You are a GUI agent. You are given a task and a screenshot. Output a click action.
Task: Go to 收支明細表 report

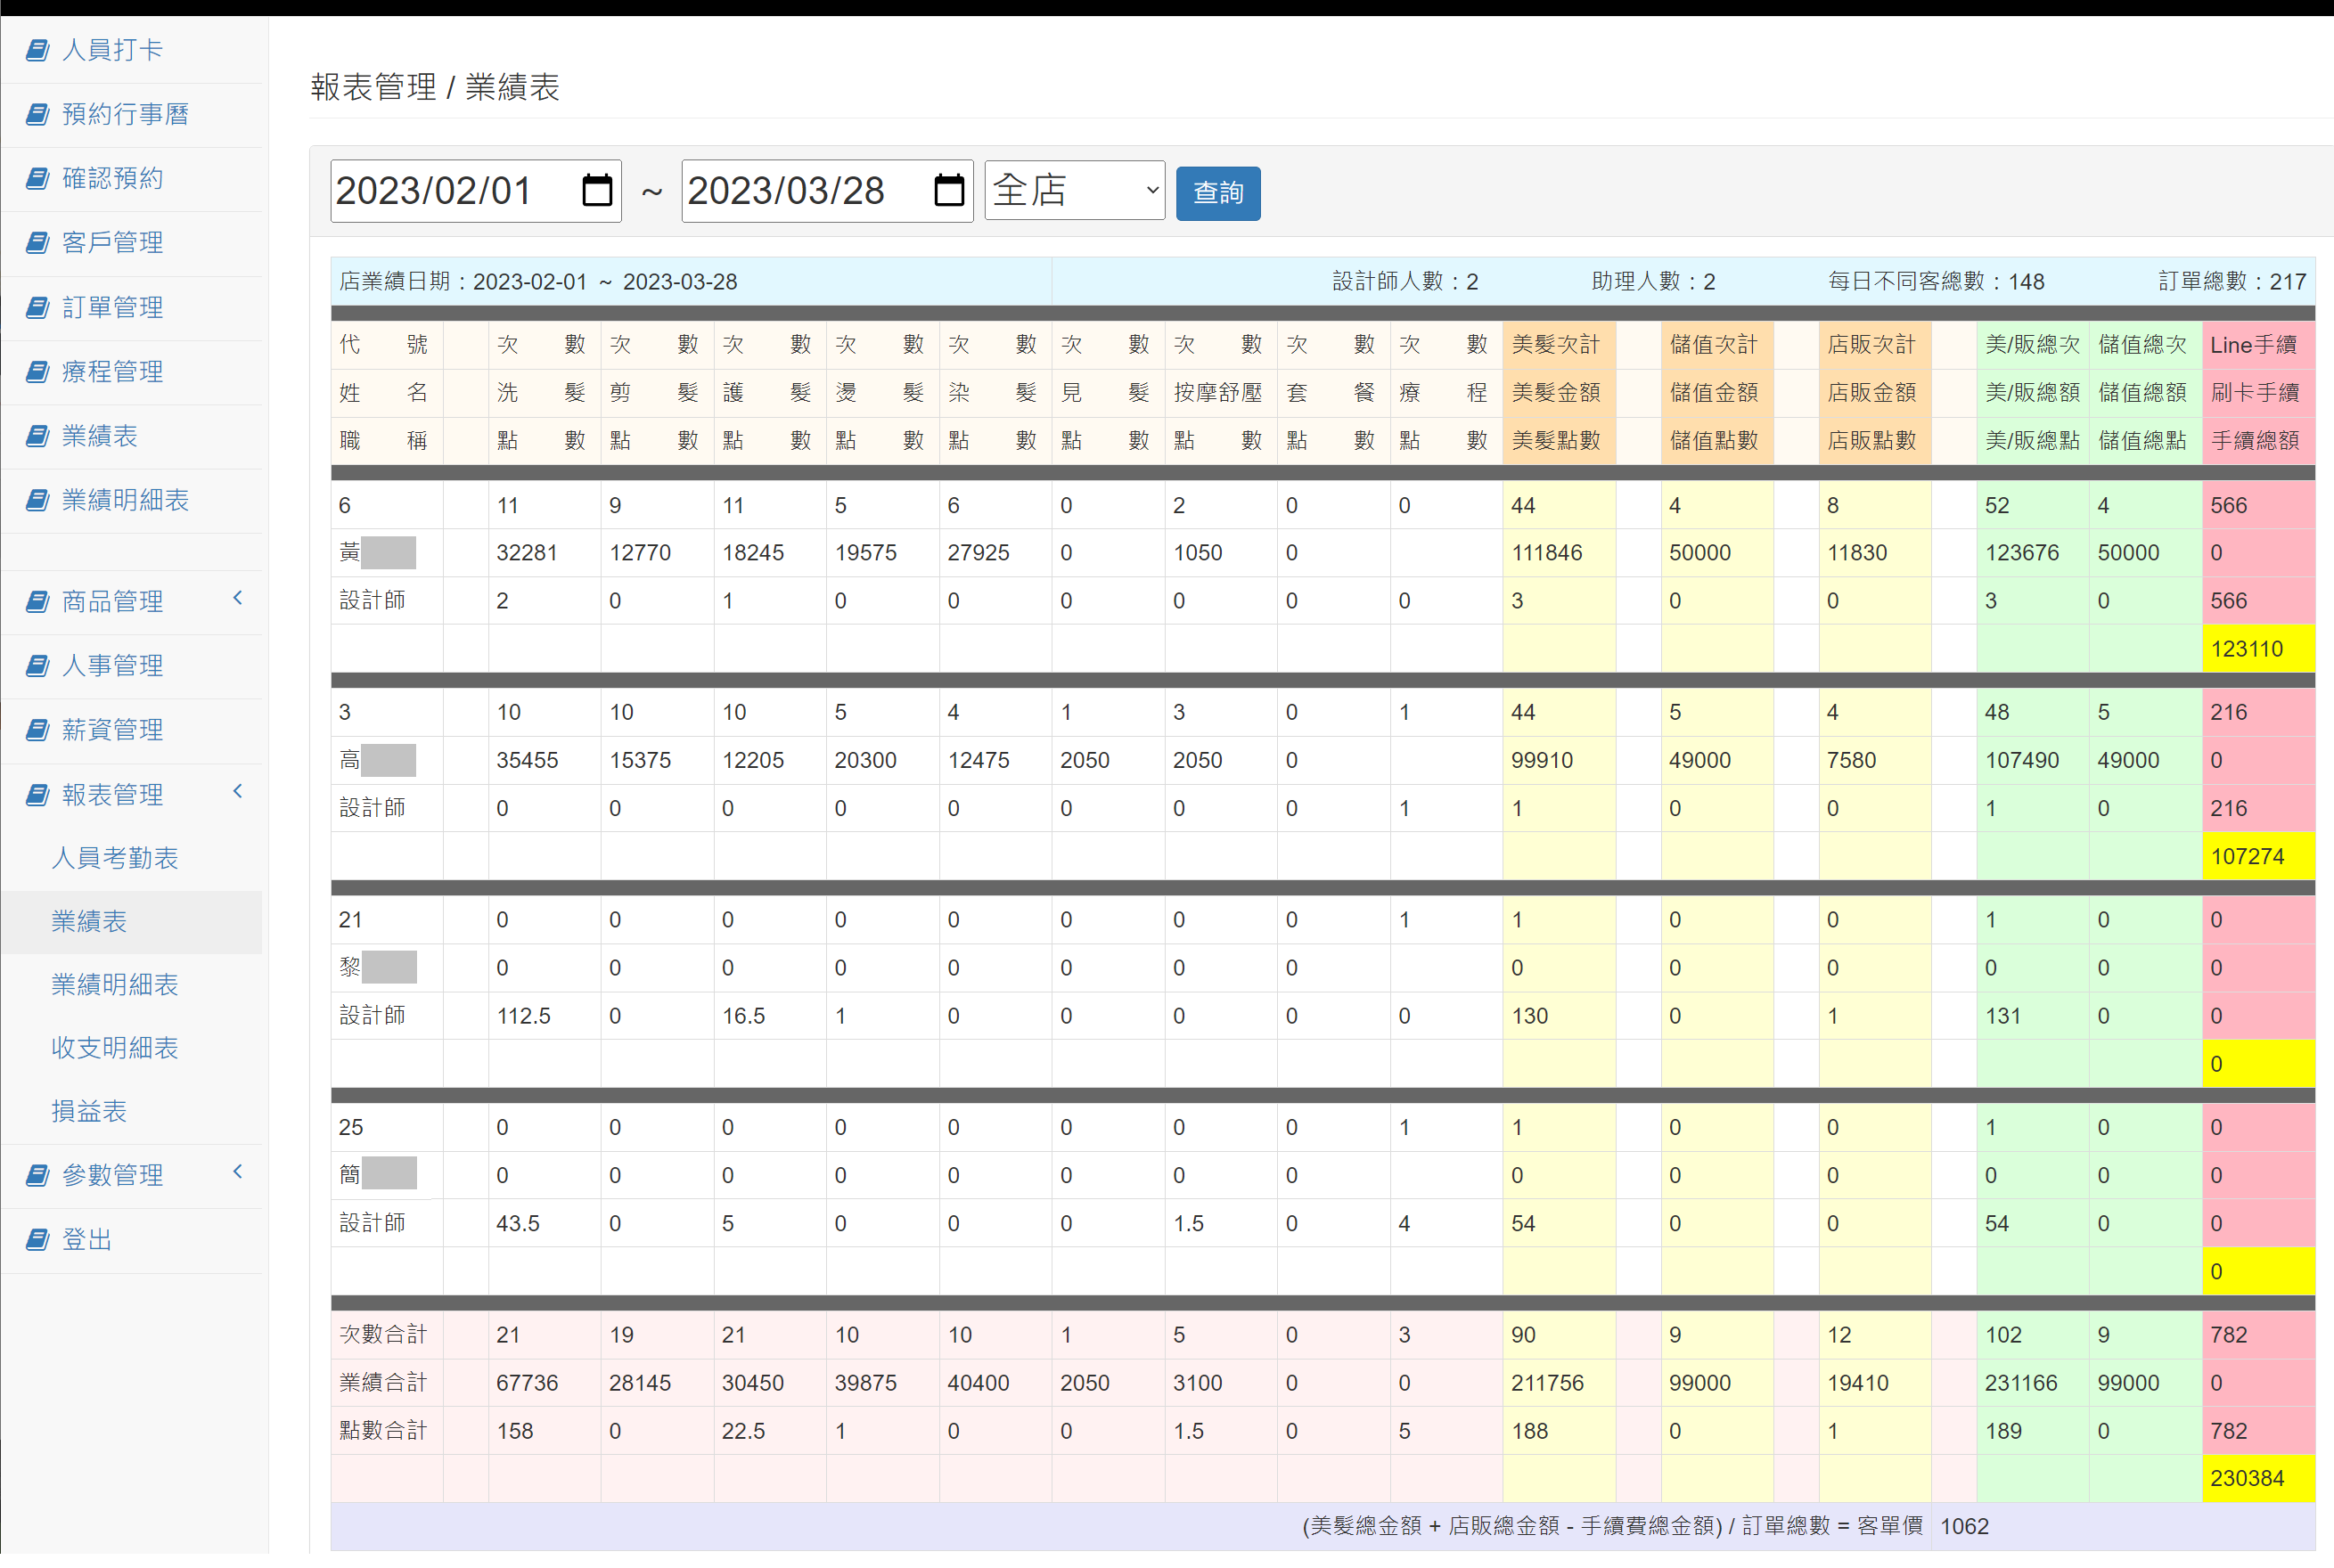(x=114, y=1048)
